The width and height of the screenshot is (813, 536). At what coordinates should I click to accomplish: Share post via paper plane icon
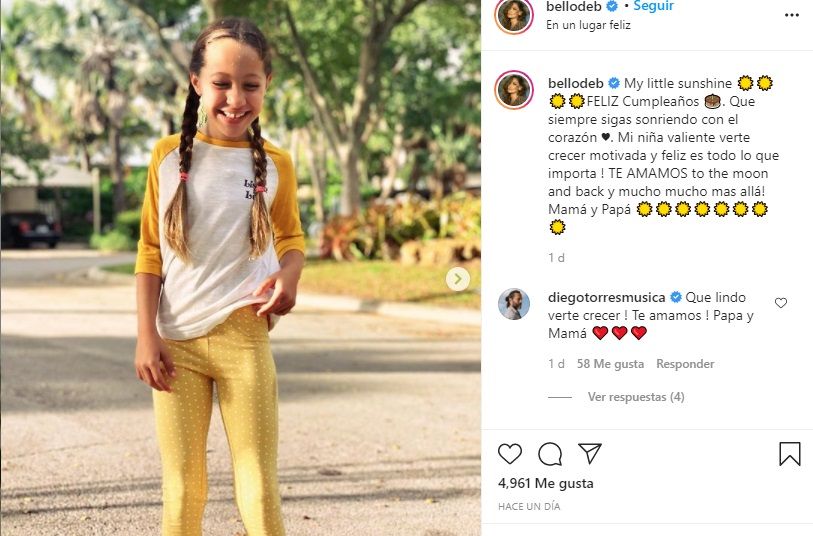click(x=590, y=454)
